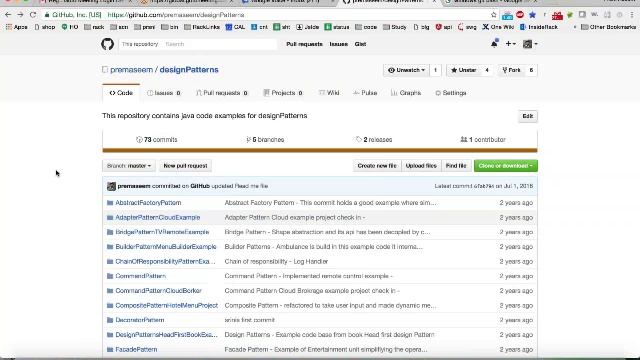Screen dimensions: 640x360
Task: Open Chrome three-dot menu
Action: (x=632, y=15)
